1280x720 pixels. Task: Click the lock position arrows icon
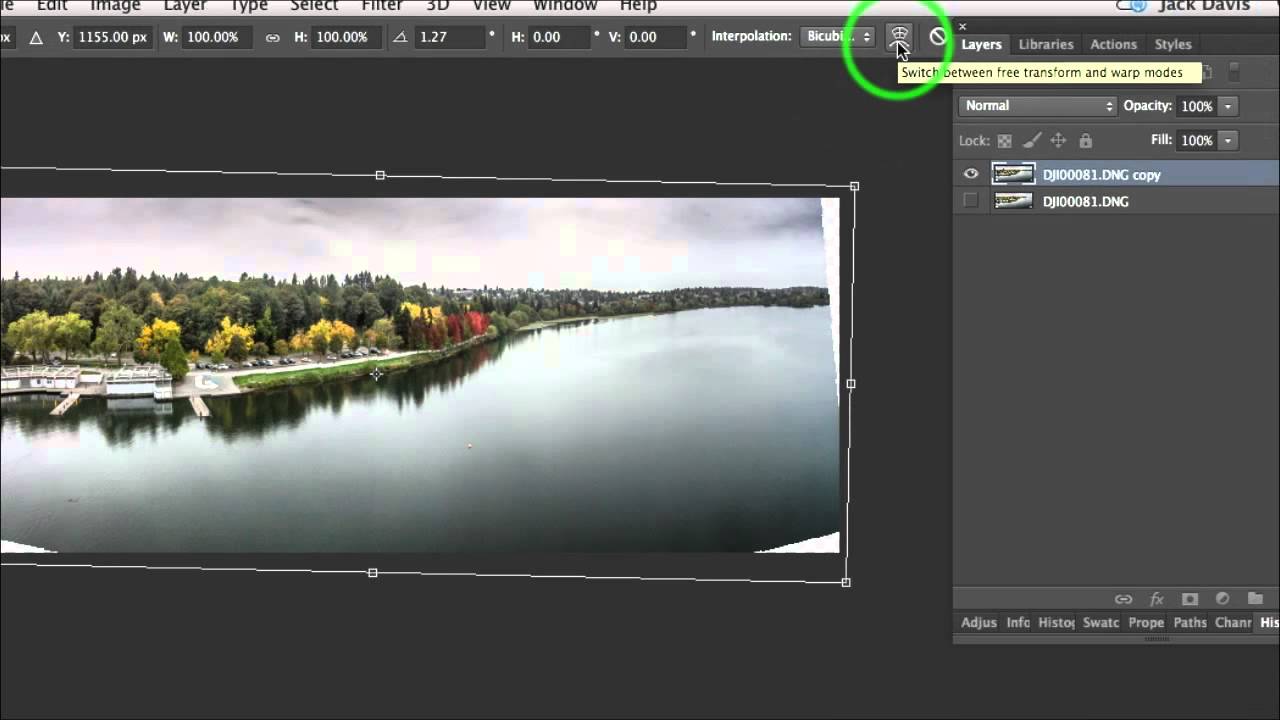pyautogui.click(x=1058, y=141)
